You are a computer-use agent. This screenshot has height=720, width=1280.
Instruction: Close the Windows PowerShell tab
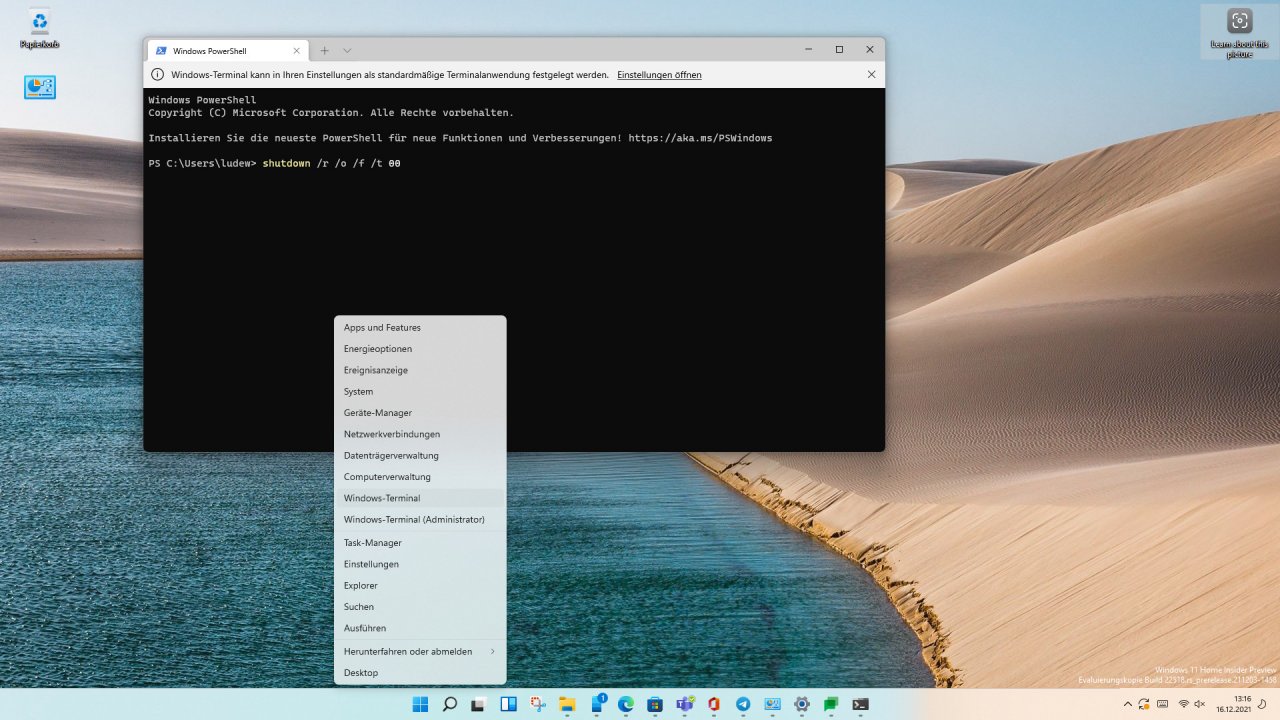tap(296, 50)
